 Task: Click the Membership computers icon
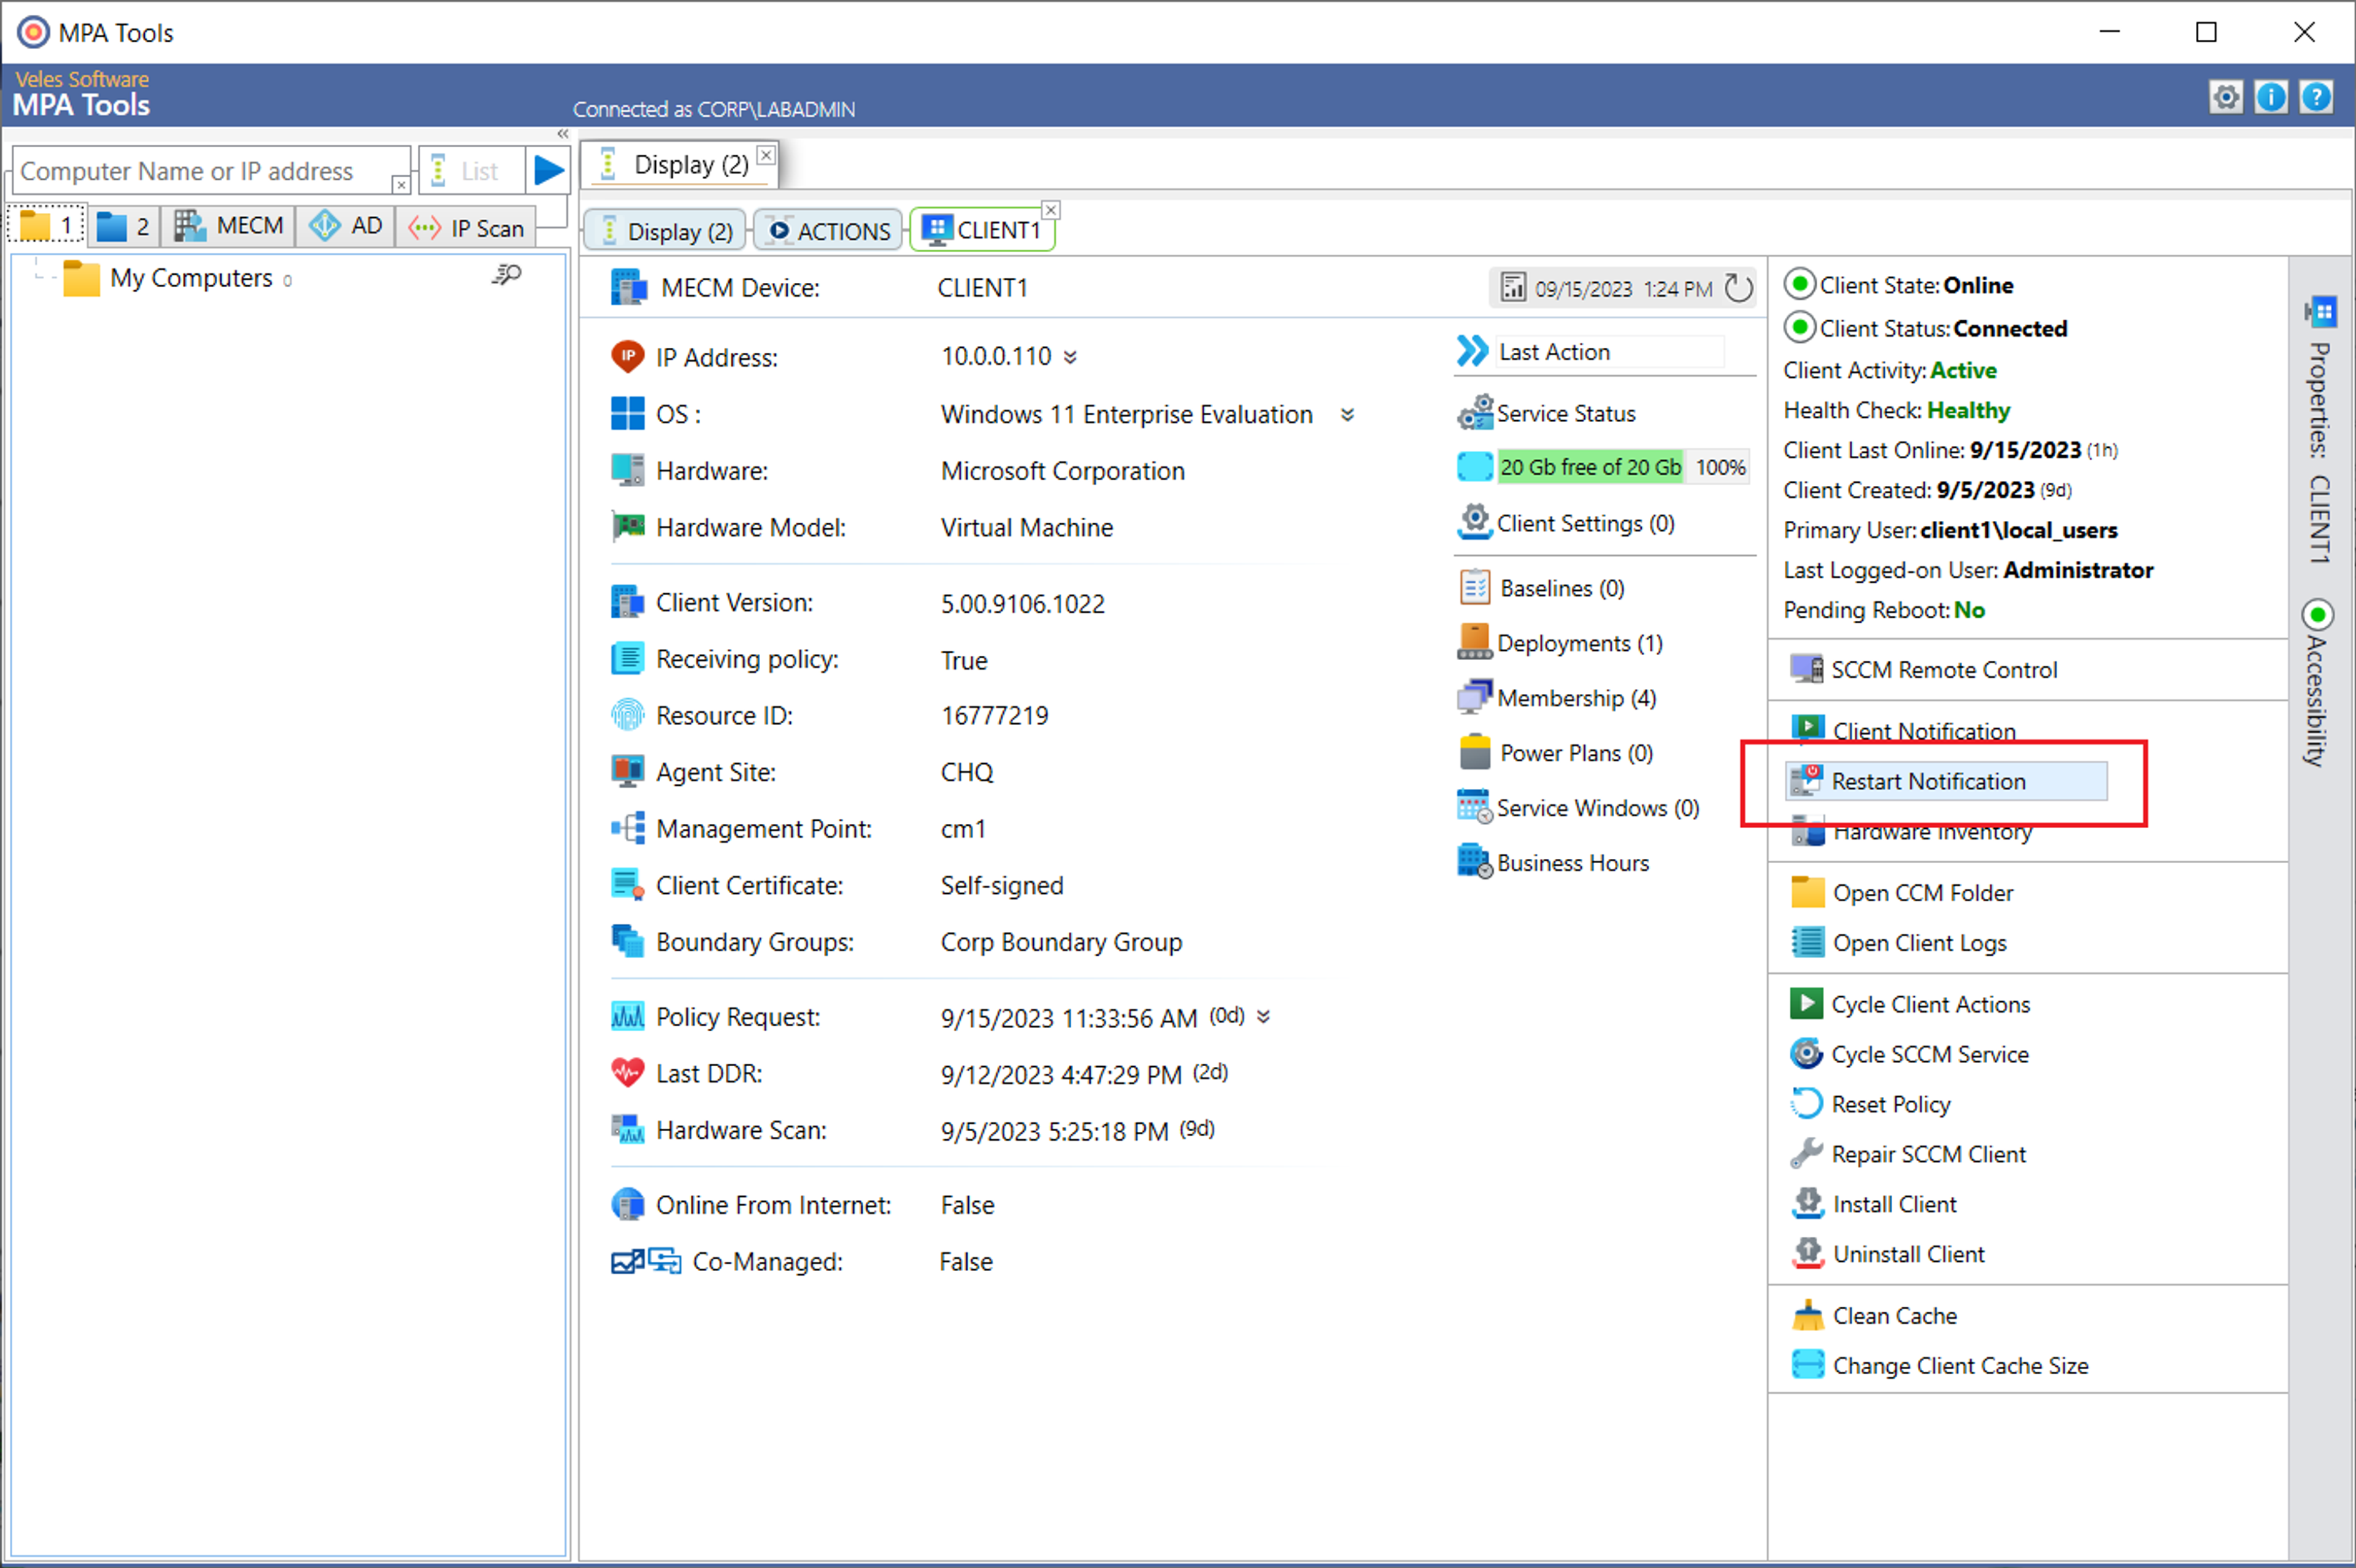tap(1475, 697)
